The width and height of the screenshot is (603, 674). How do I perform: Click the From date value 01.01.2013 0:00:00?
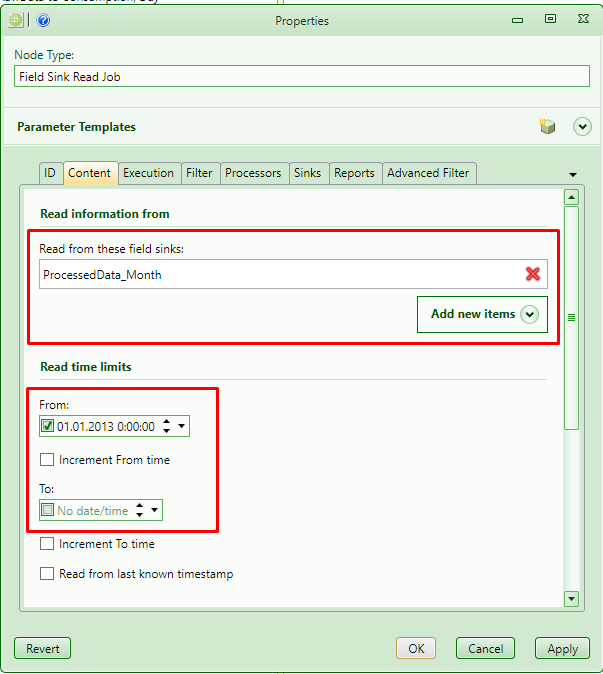106,426
